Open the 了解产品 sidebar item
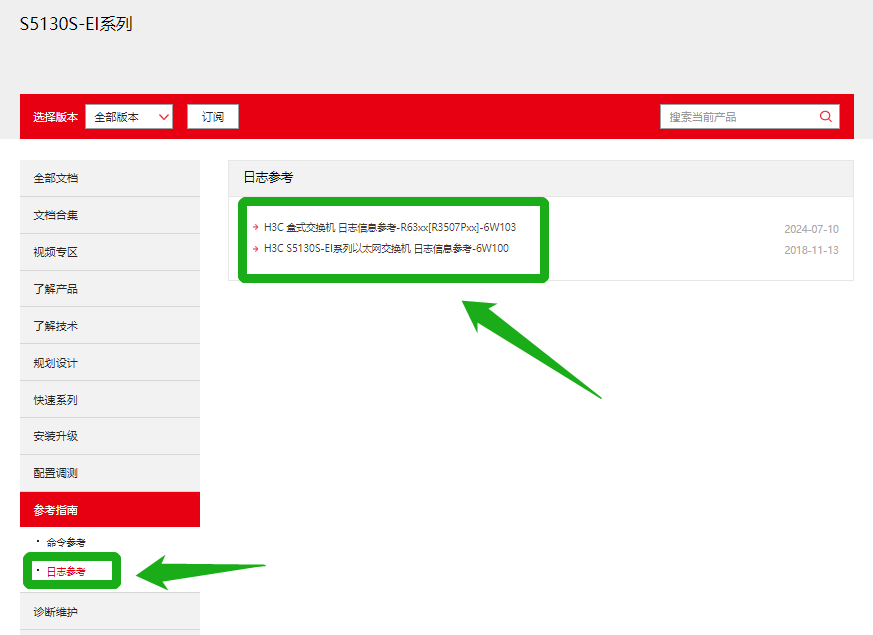Image resolution: width=873 pixels, height=635 pixels. click(x=110, y=289)
